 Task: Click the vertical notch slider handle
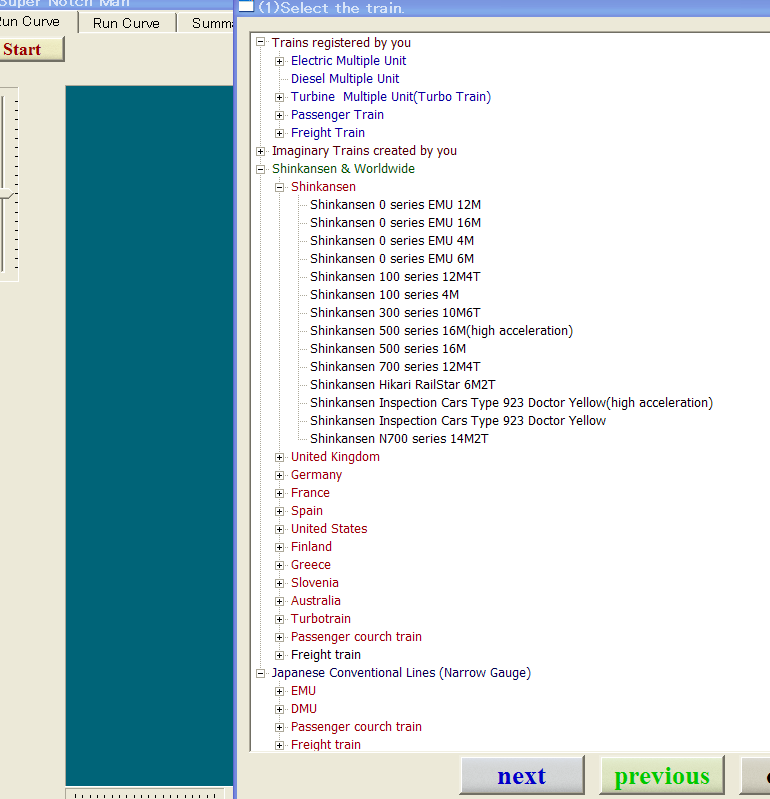coord(6,194)
